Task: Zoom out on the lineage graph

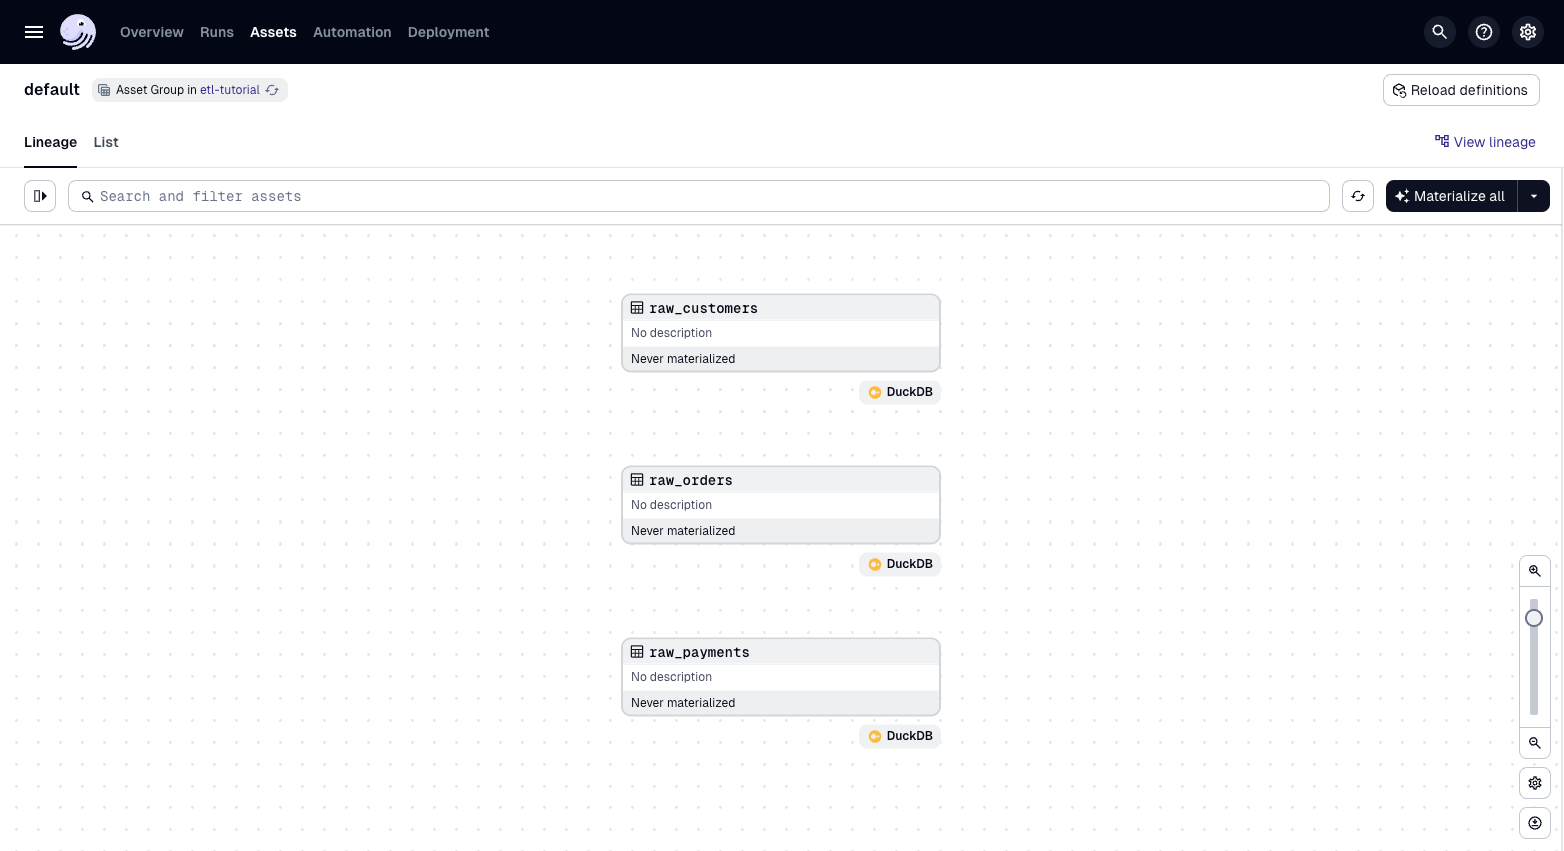Action: [x=1534, y=743]
